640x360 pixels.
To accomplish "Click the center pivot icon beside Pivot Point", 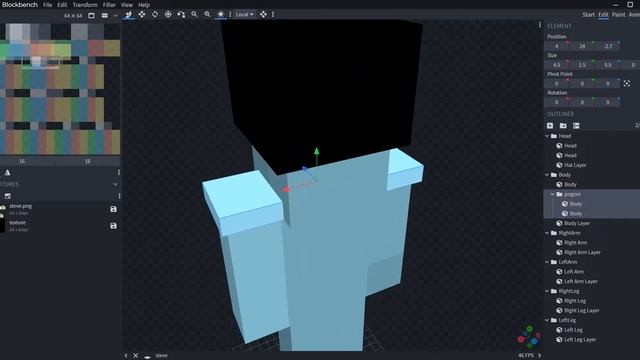I will [627, 84].
